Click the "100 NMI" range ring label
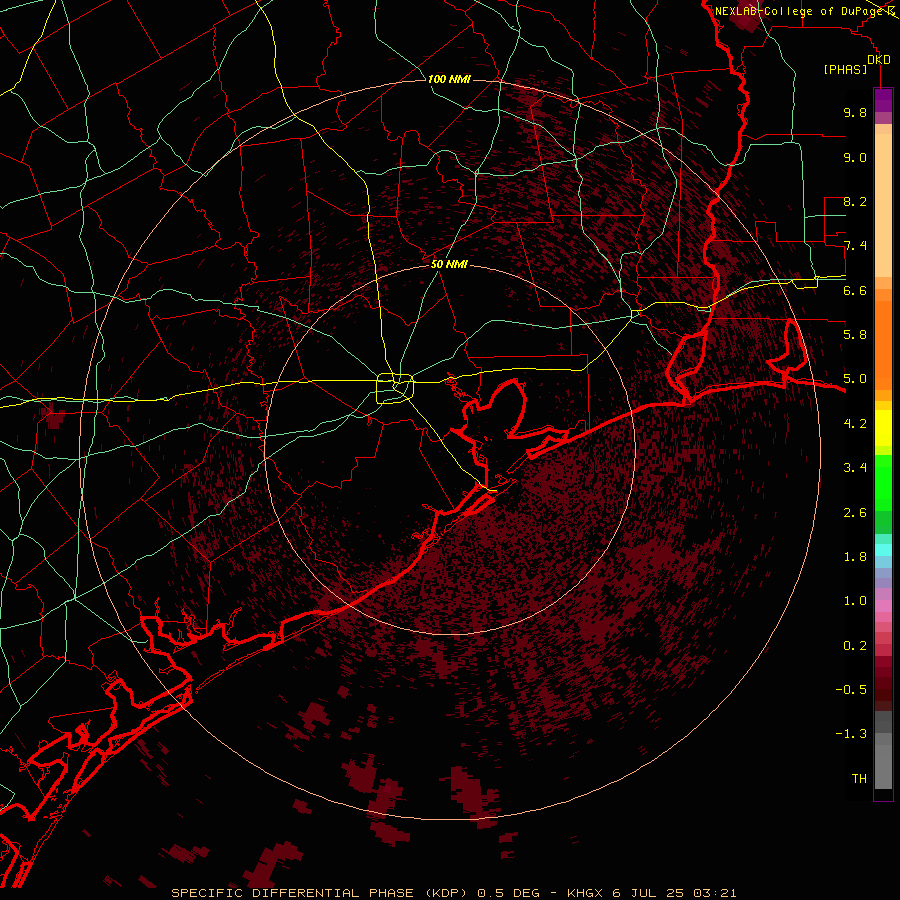 coord(449,79)
